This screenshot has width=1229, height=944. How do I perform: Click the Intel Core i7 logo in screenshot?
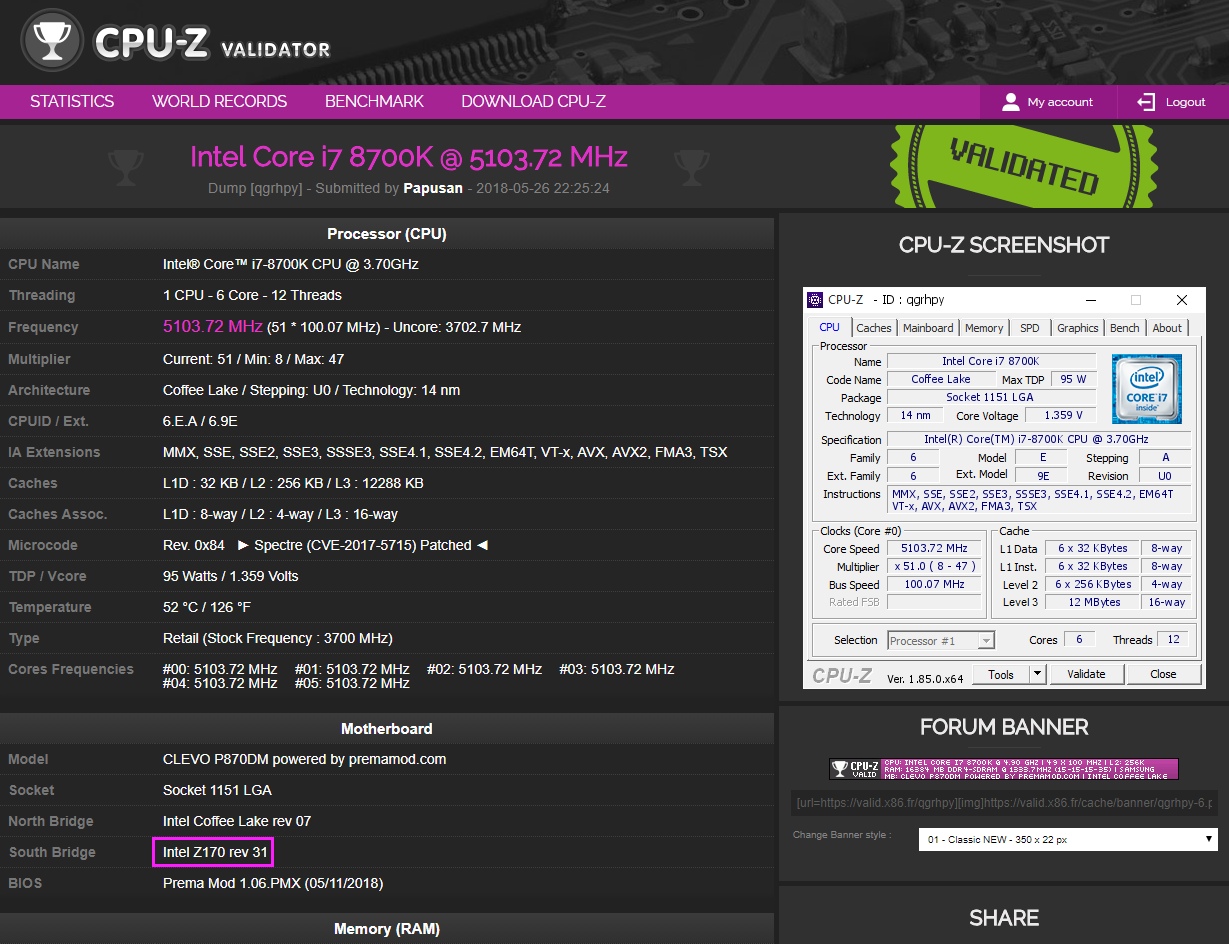coord(1146,388)
